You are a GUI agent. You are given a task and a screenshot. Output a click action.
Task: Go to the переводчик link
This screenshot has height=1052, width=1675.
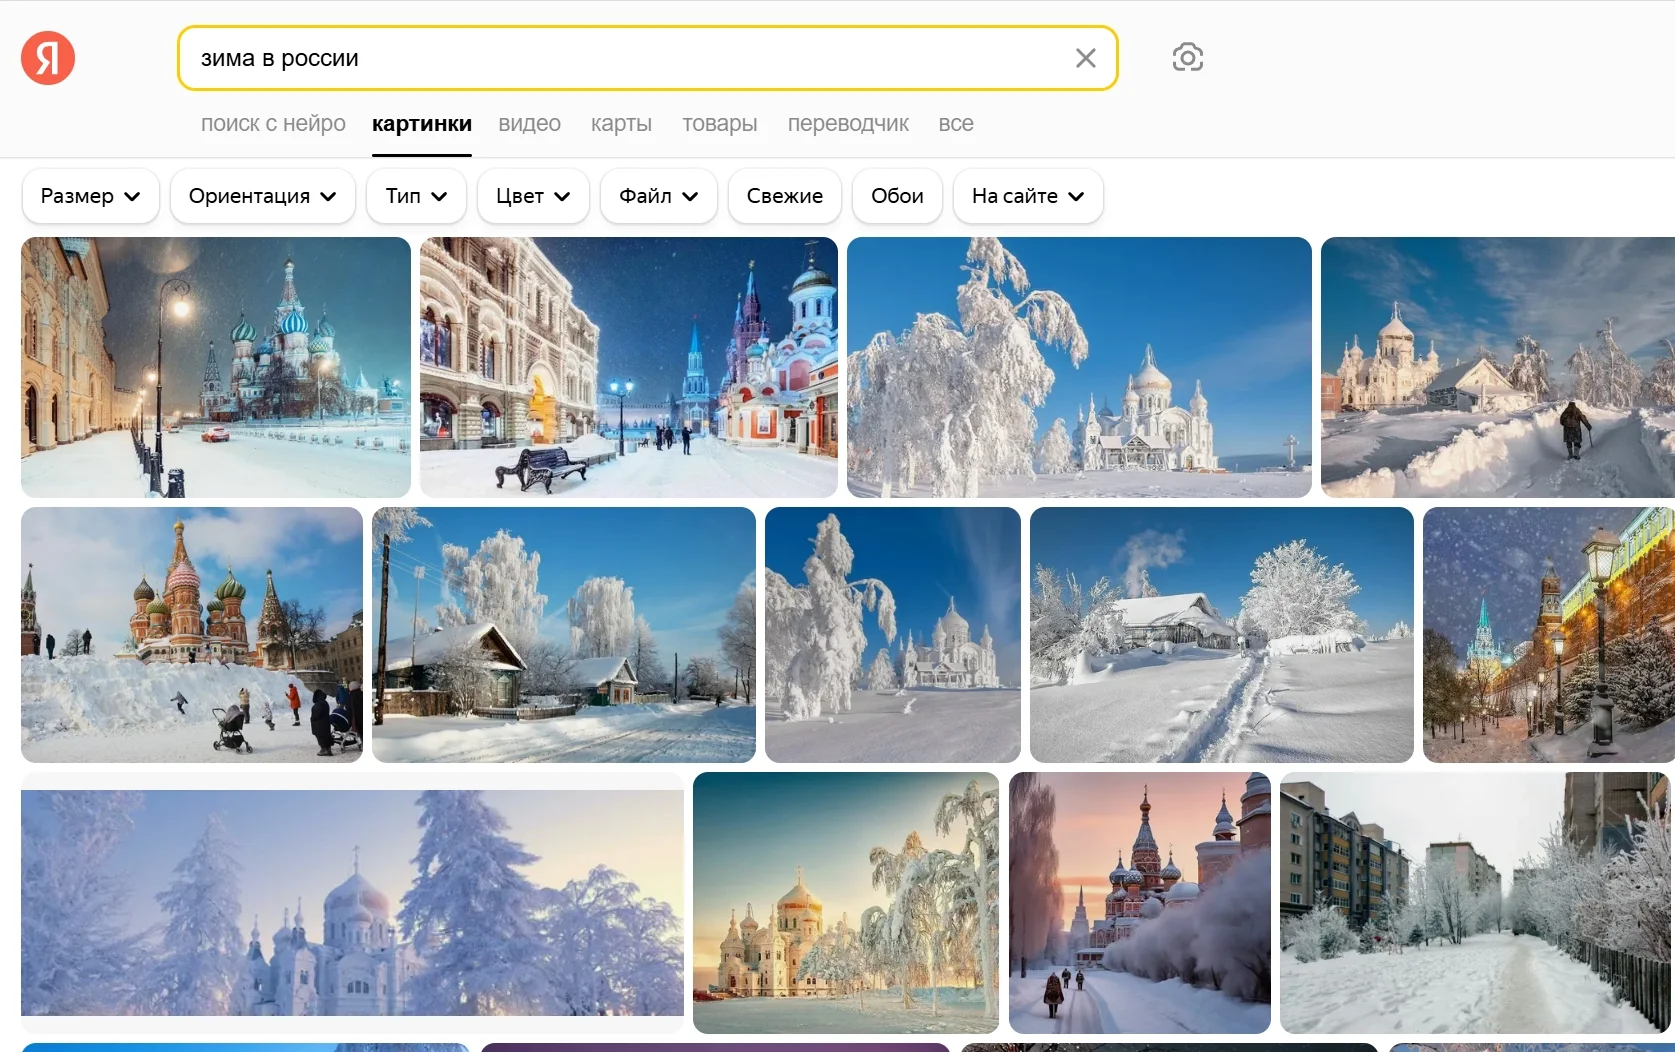(847, 124)
